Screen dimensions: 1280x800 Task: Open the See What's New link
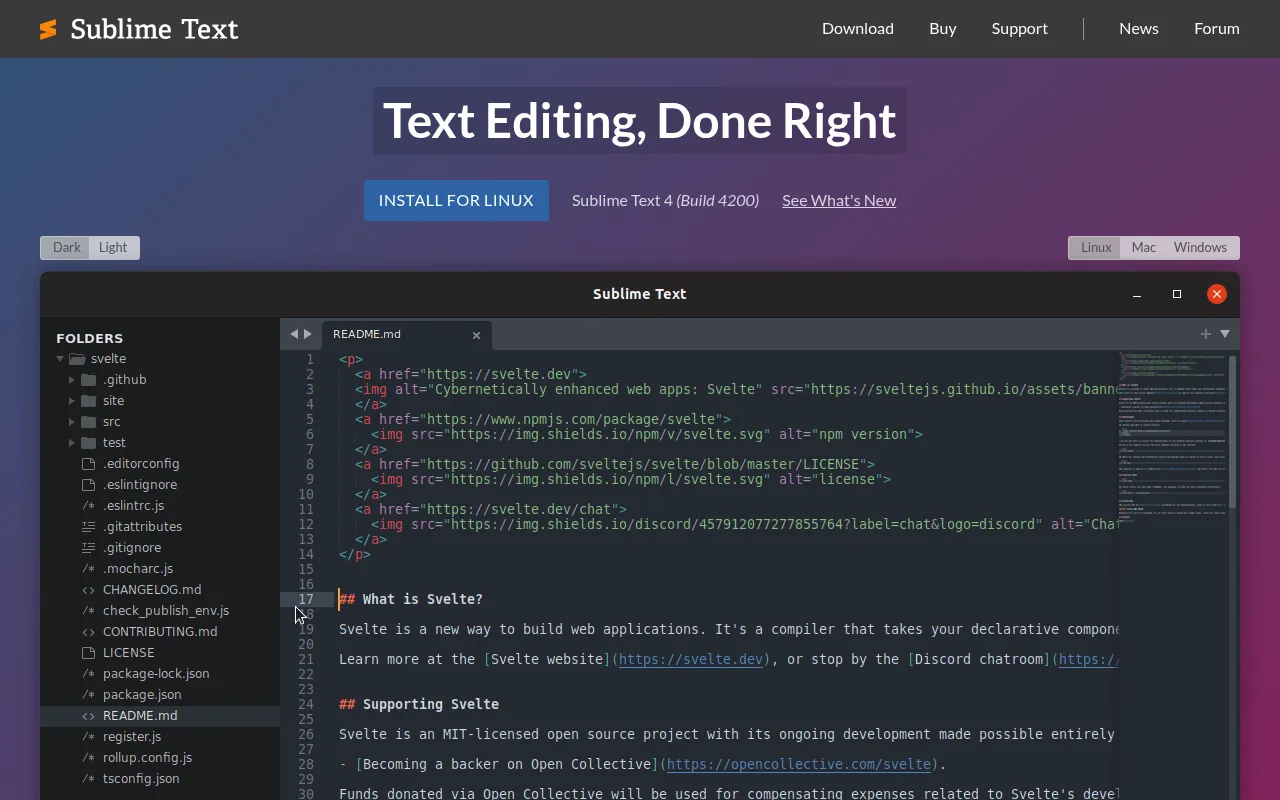click(839, 200)
